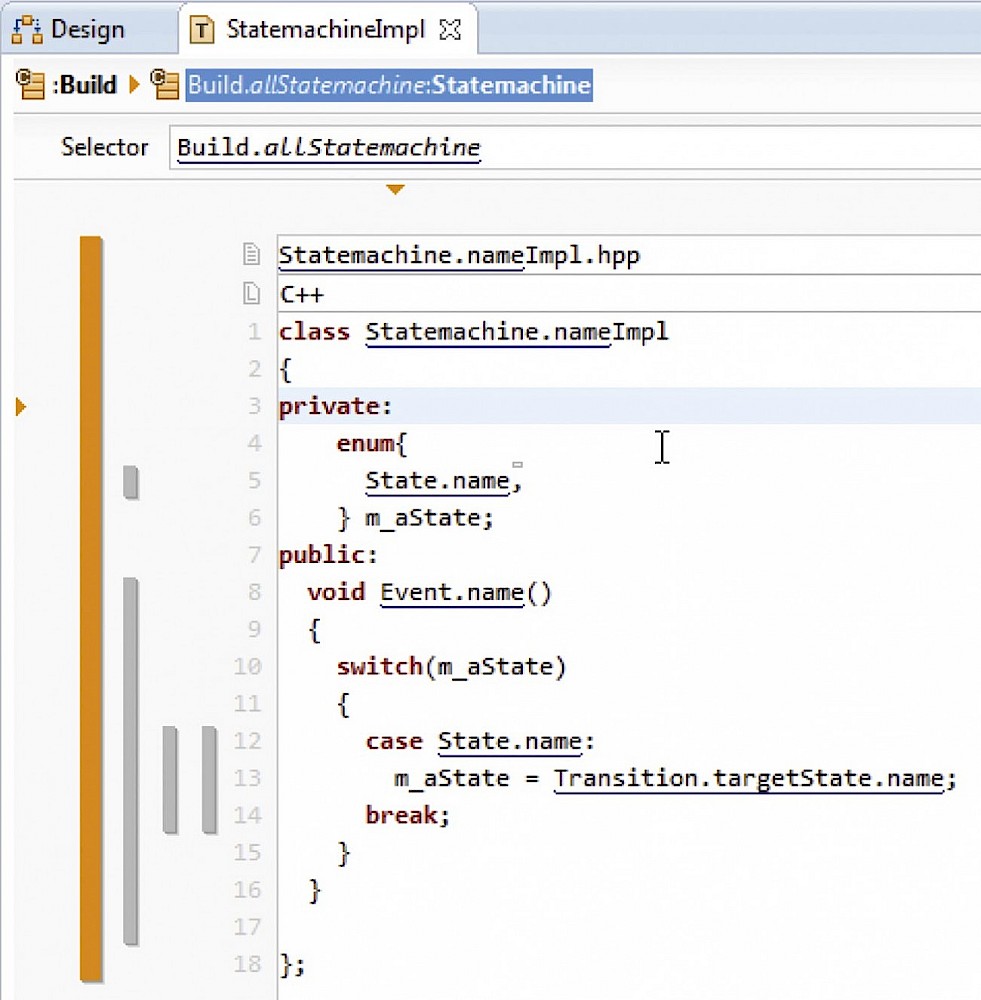This screenshot has height=1000, width=981.
Task: Click the Design tab icon
Action: click(27, 30)
